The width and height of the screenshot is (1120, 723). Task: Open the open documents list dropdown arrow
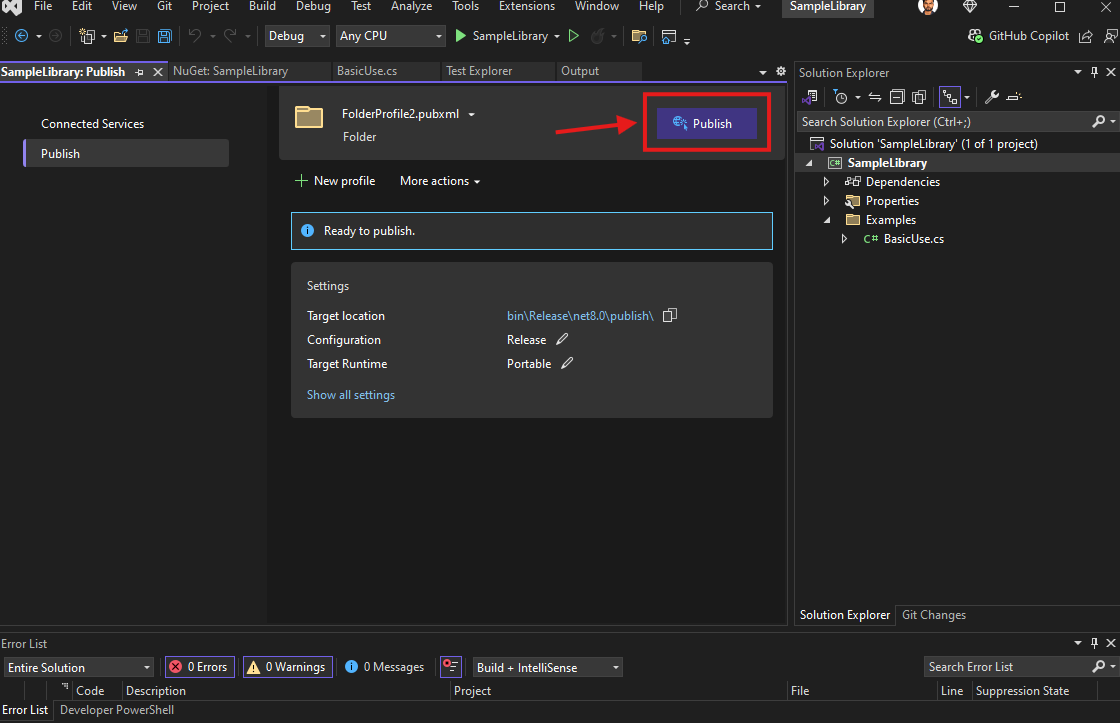pyautogui.click(x=762, y=72)
